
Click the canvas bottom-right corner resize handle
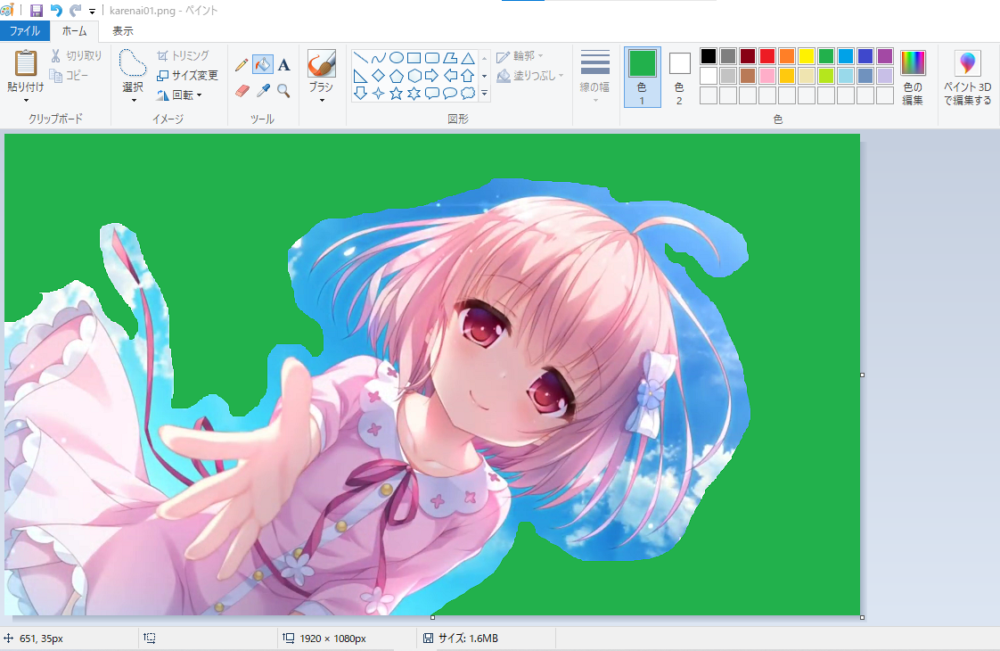coord(862,617)
